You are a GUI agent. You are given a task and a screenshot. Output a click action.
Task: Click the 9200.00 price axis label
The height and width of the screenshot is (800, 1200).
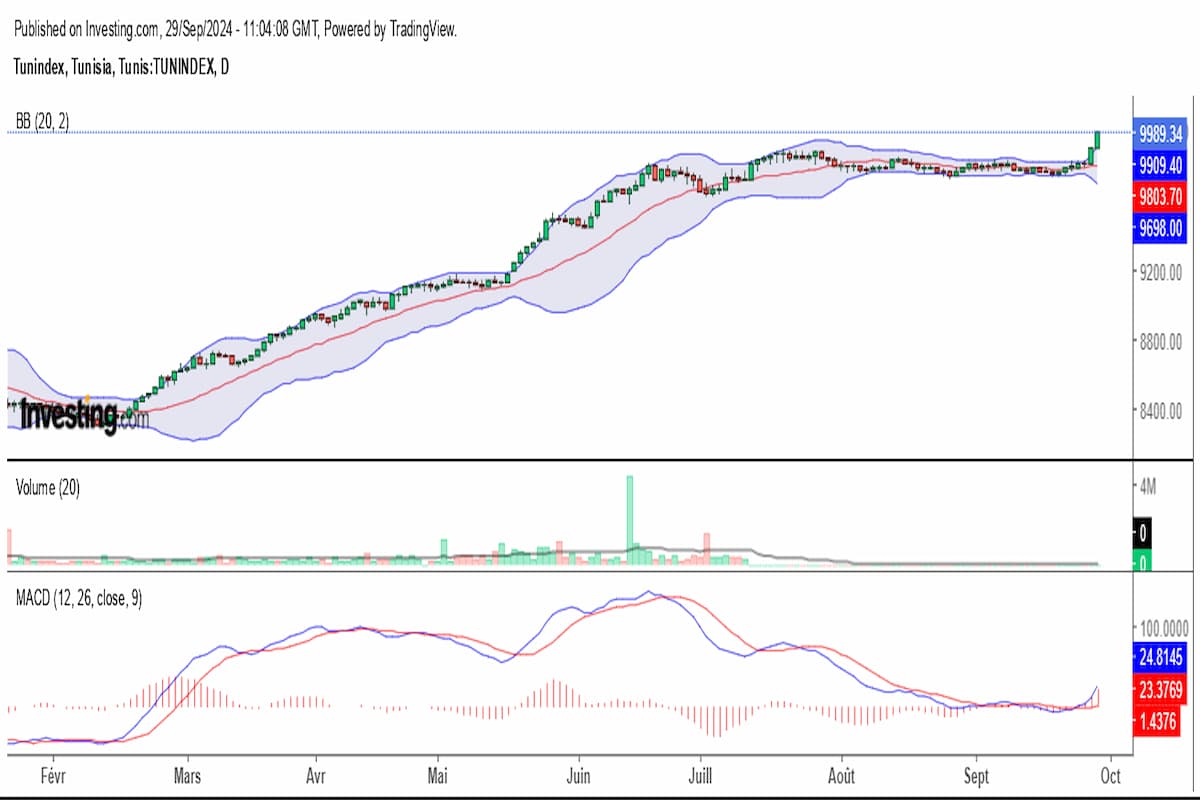pyautogui.click(x=1160, y=271)
